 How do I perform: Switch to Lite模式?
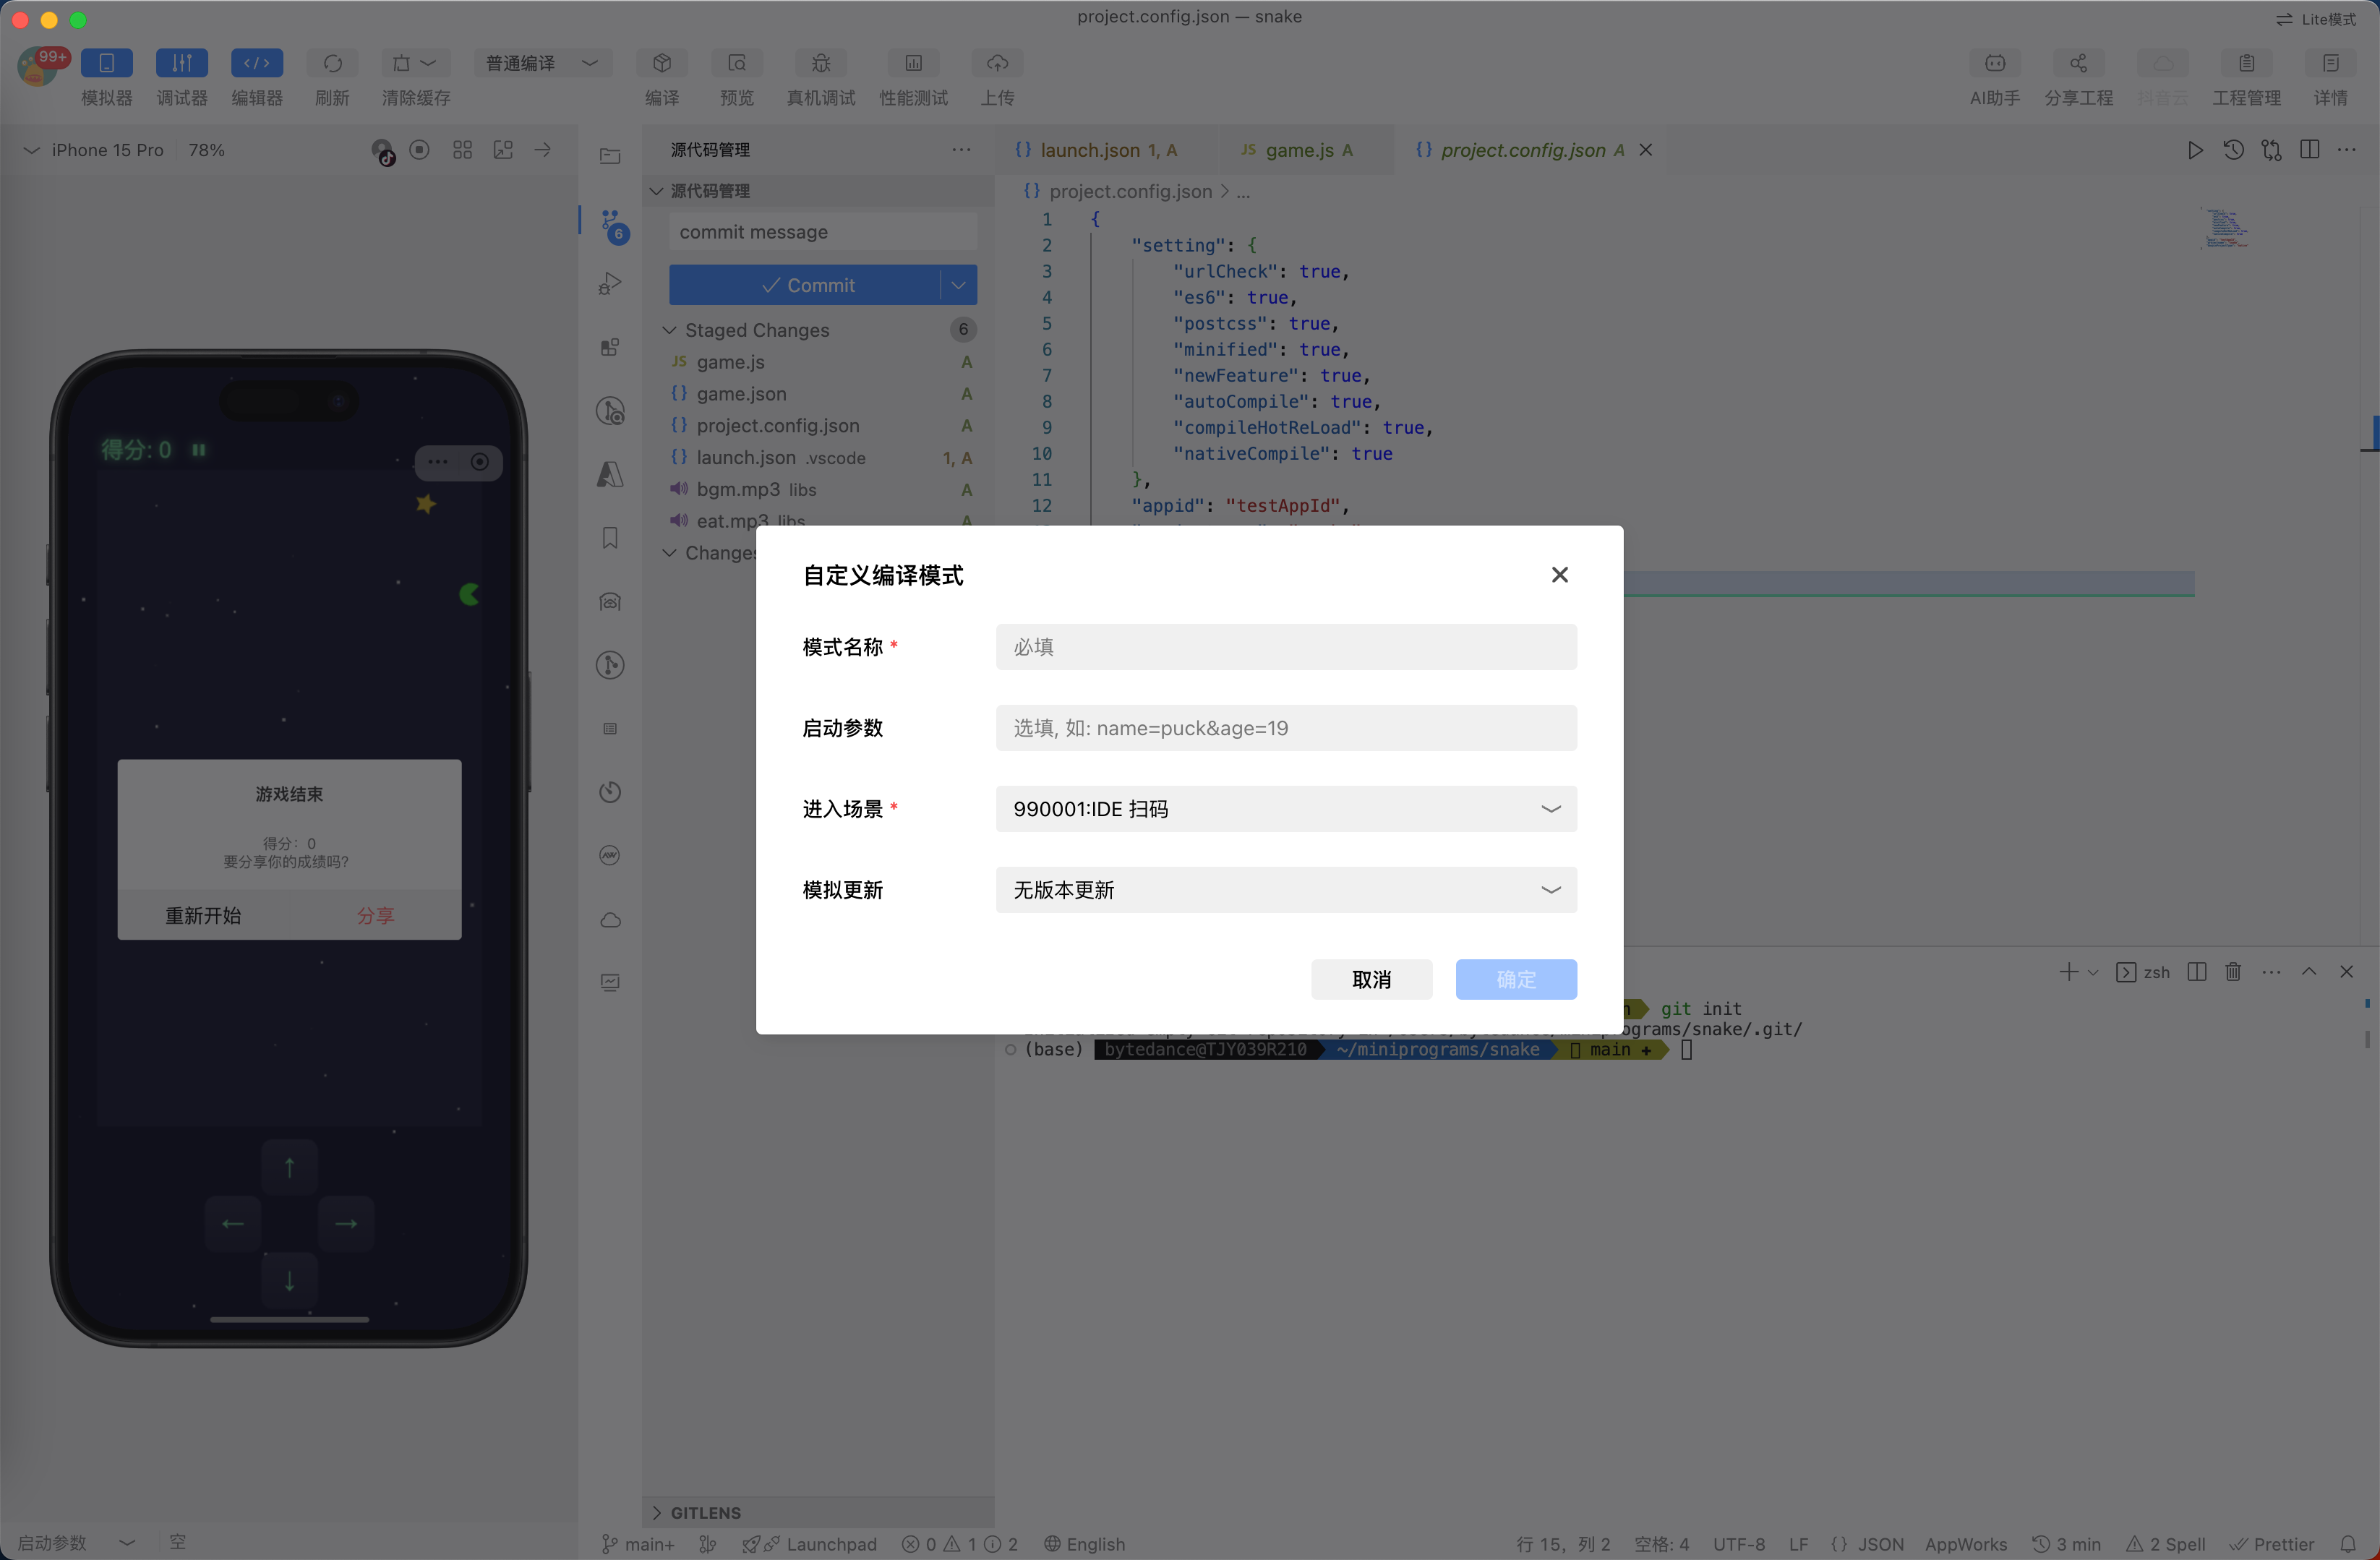[2316, 19]
